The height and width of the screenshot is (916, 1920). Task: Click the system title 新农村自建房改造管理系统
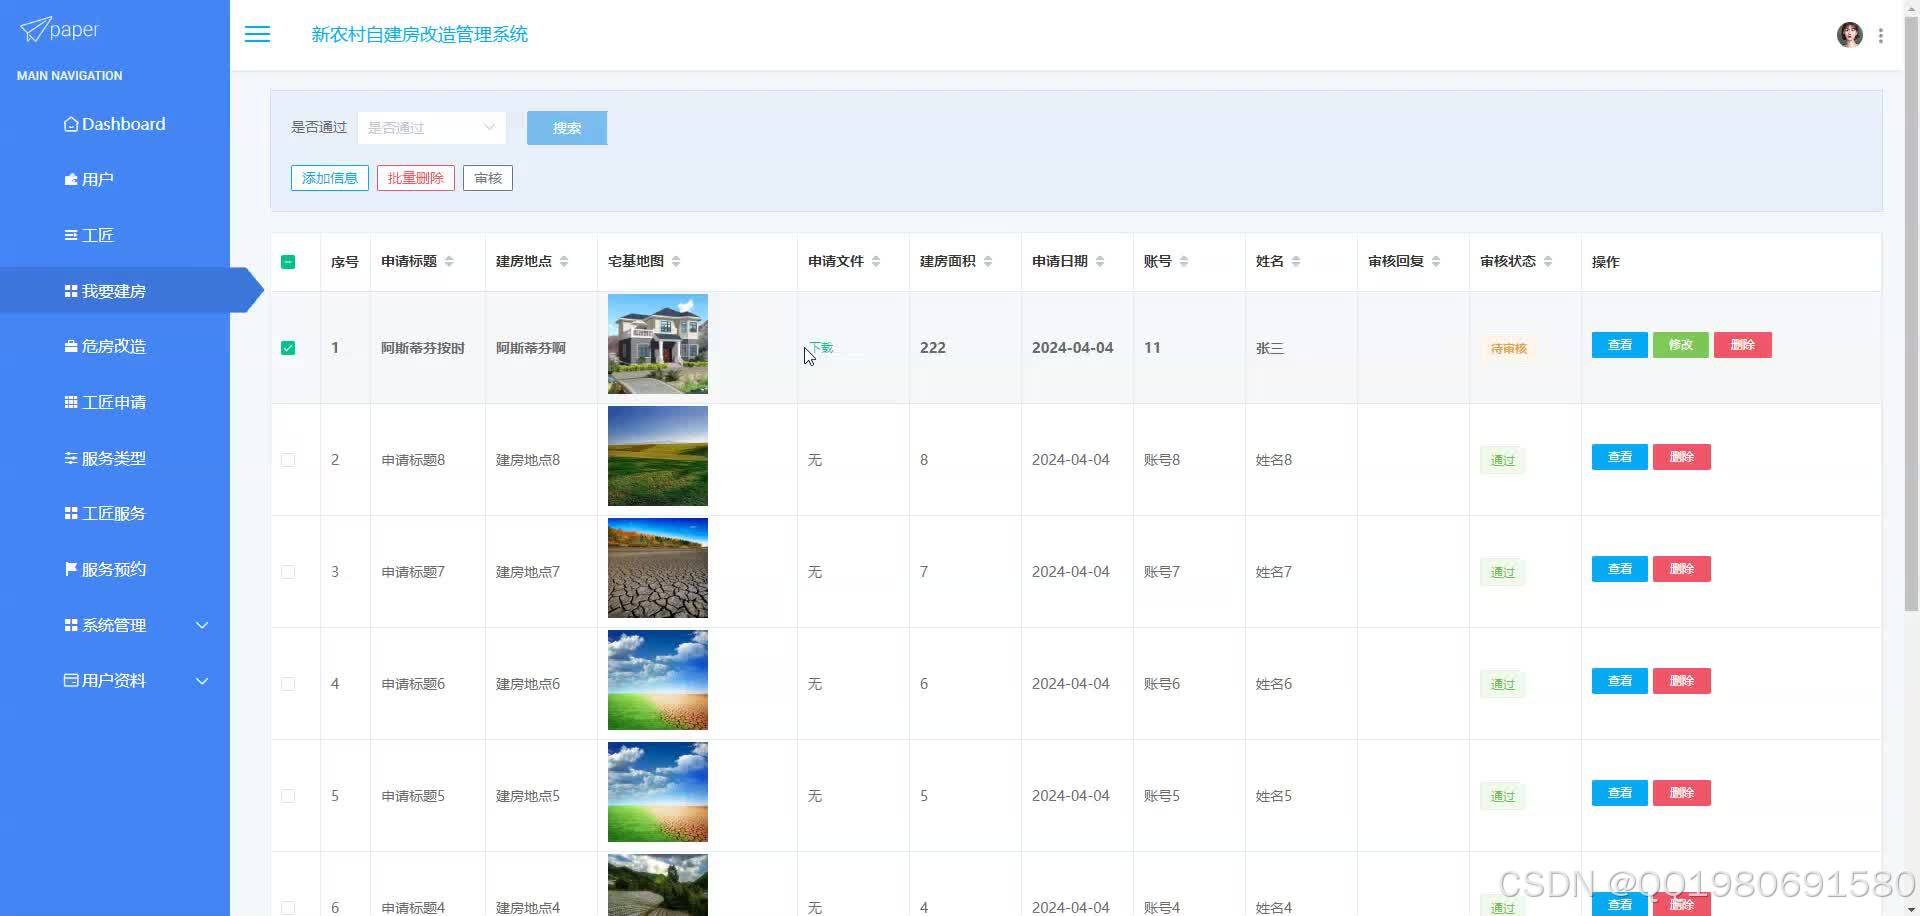[x=419, y=34]
